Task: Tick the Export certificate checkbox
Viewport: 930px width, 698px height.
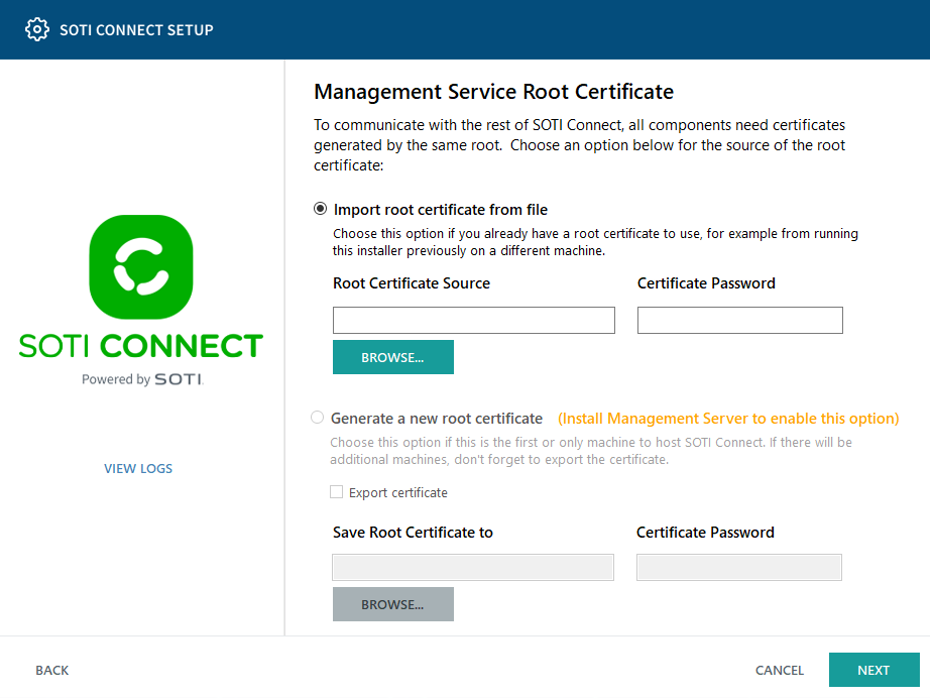Action: [336, 492]
